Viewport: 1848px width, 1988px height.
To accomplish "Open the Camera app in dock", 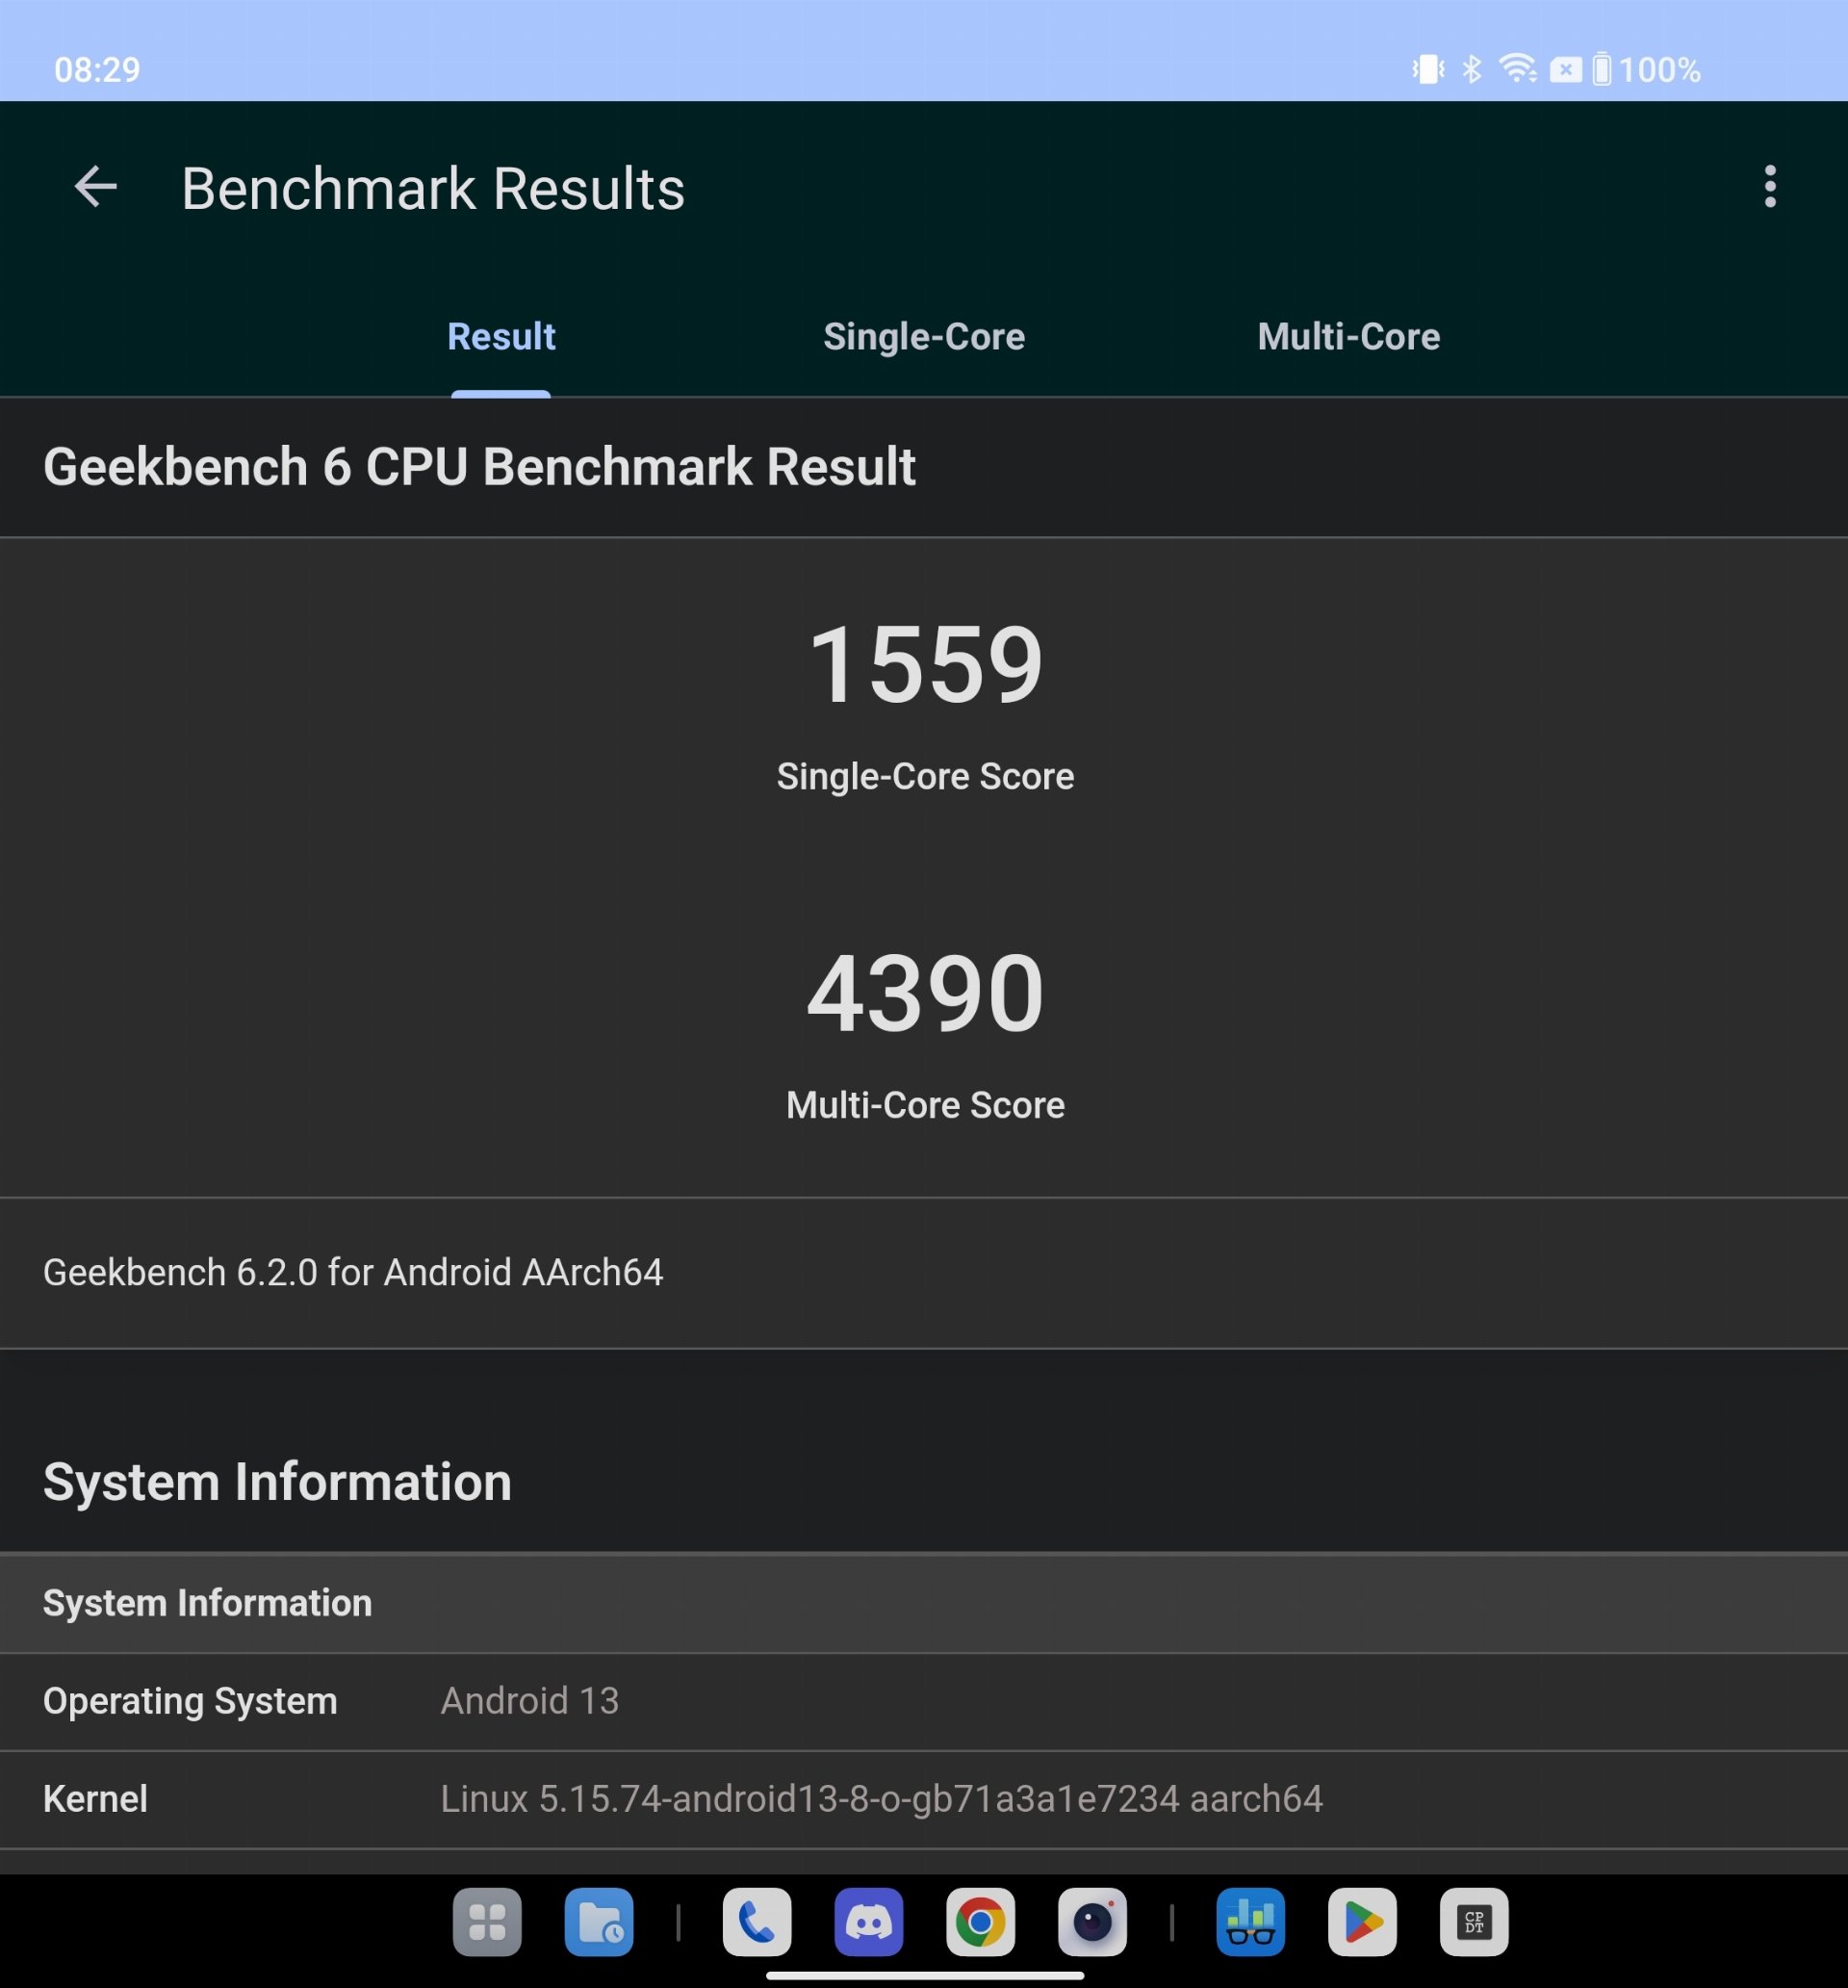I will (x=1093, y=1922).
